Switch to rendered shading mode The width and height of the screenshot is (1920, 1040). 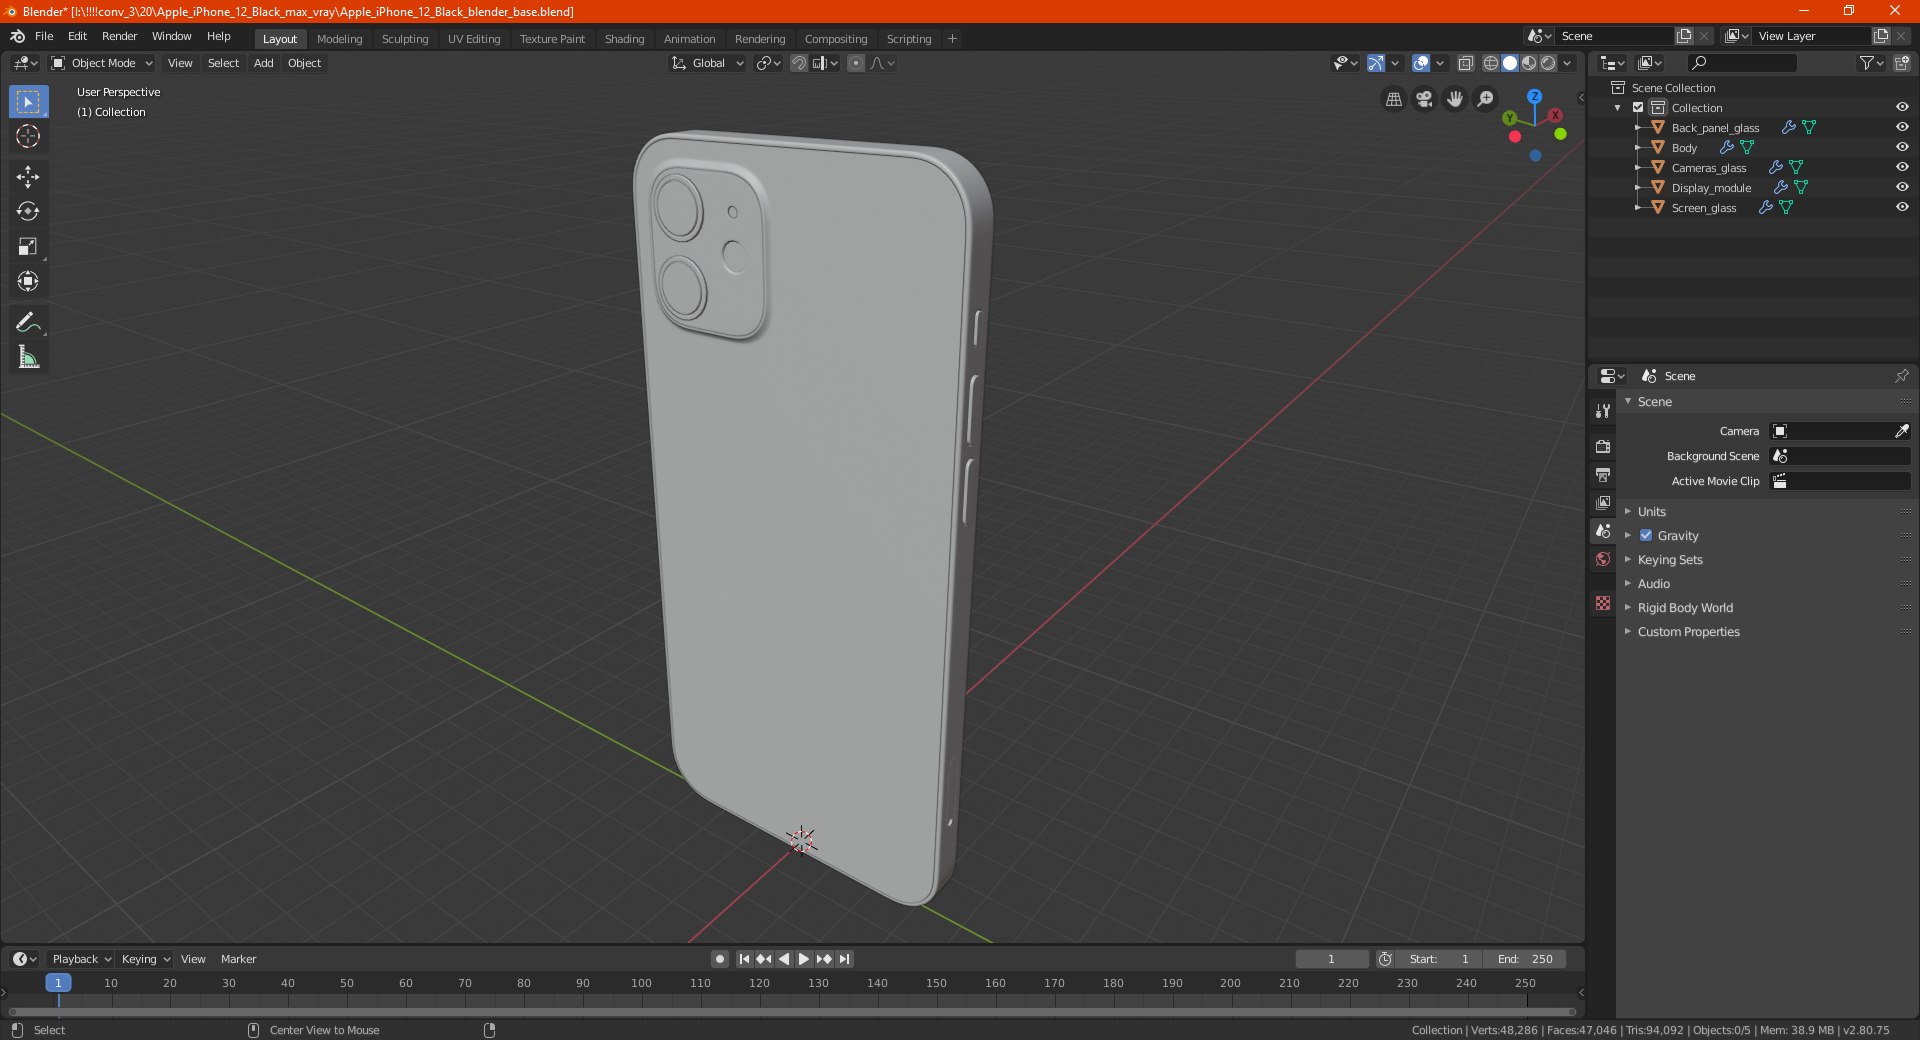tap(1548, 63)
